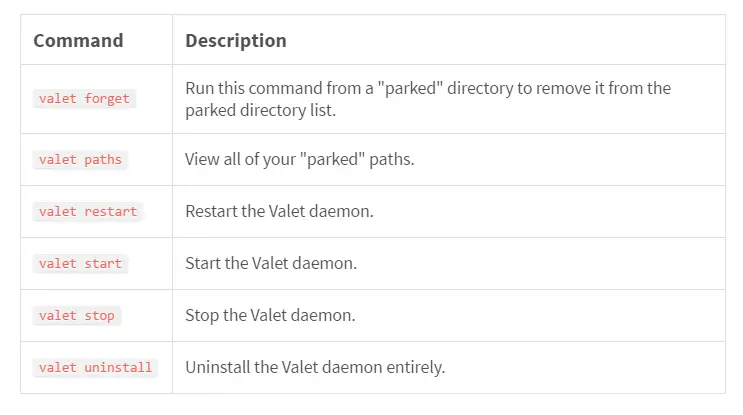This screenshot has width=743, height=415.
Task: Click the Command column header
Action: point(78,41)
